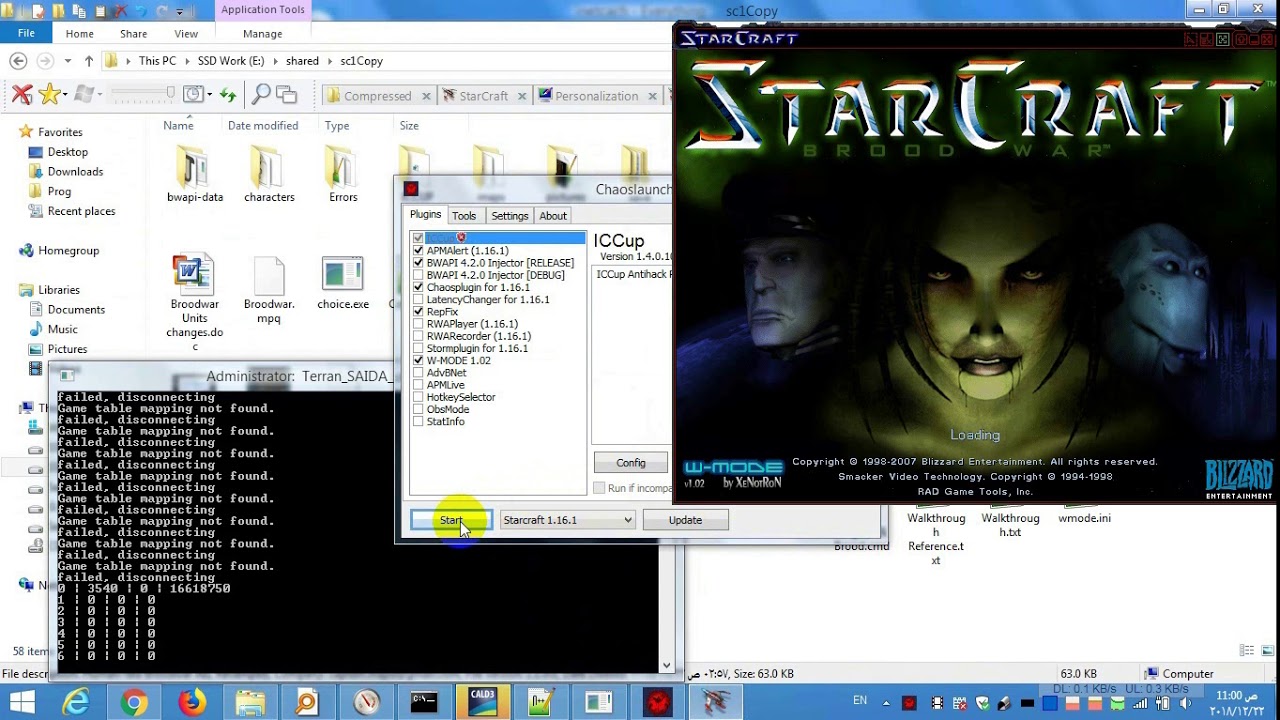Switch to the StarCraft taskbar icon

pos(716,702)
